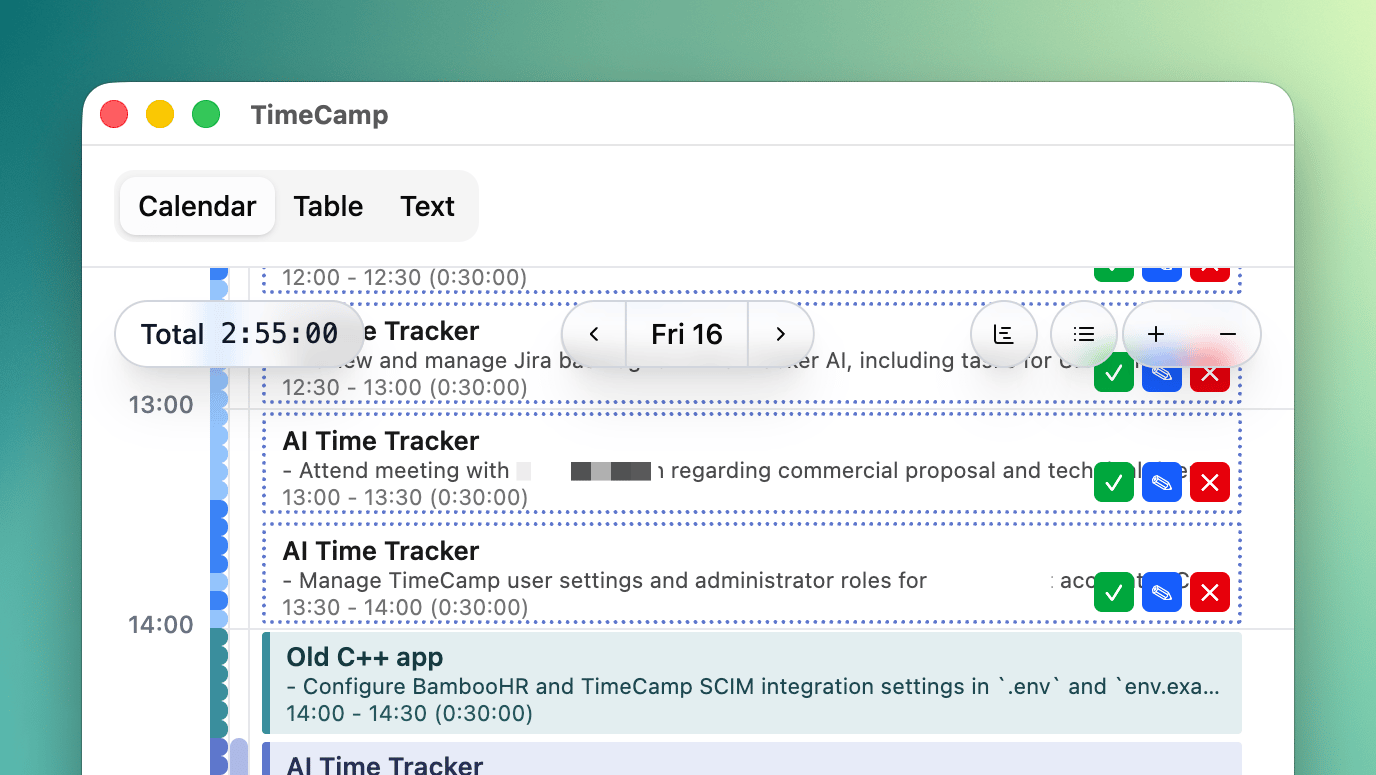
Task: Click '14:00 - 14:30 (0:30:00)' text
Action: [x=409, y=713]
